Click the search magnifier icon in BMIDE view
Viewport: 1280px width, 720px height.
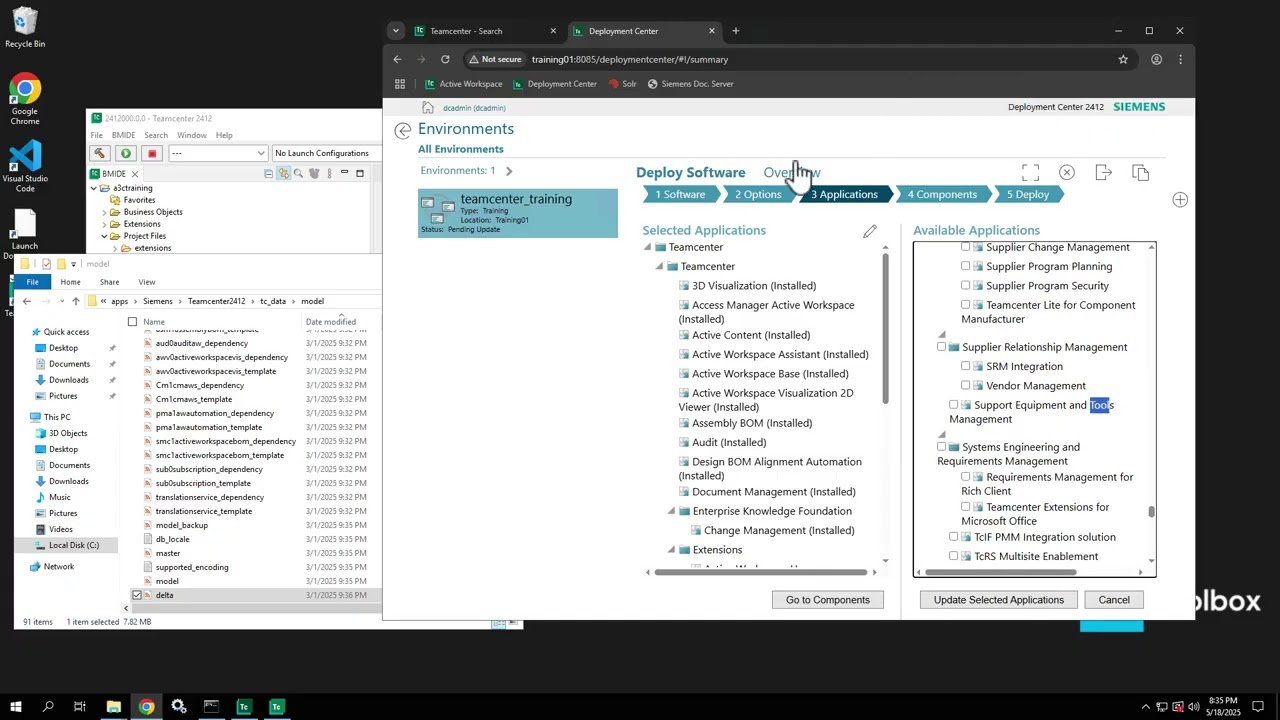tap(298, 174)
